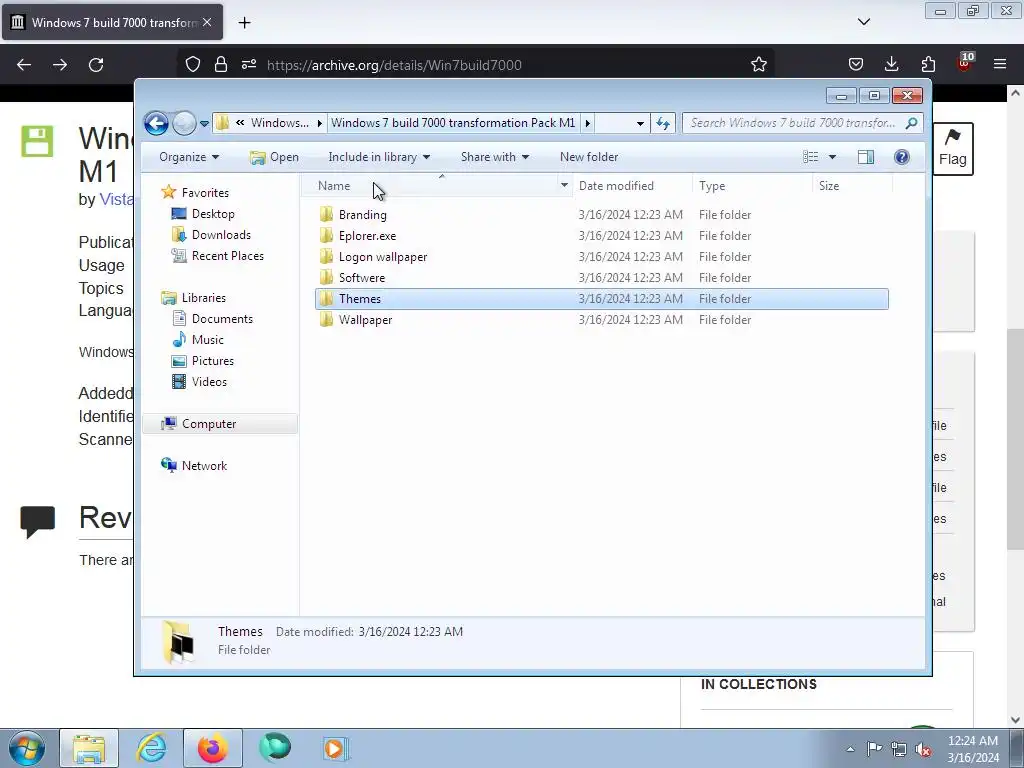Sort by Date modified column
The height and width of the screenshot is (768, 1024).
pyautogui.click(x=632, y=186)
